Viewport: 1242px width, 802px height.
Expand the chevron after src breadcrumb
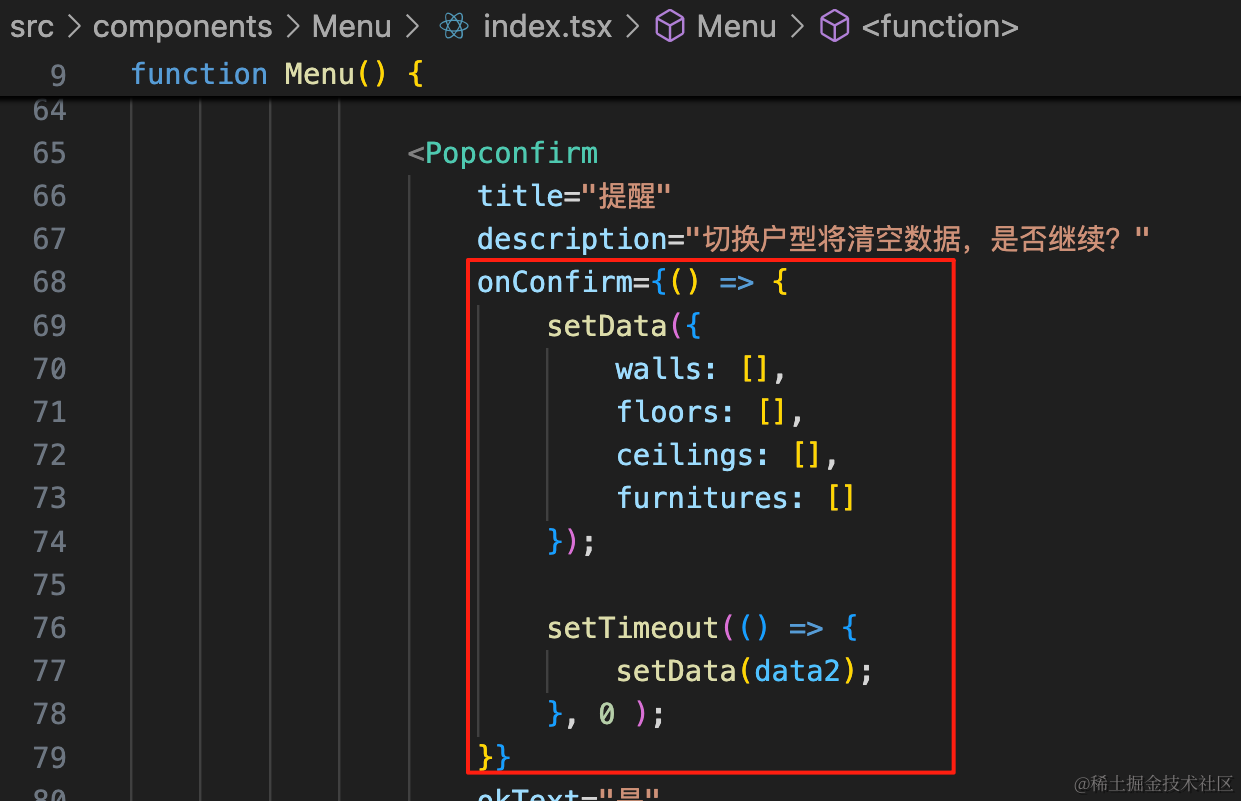pyautogui.click(x=73, y=27)
